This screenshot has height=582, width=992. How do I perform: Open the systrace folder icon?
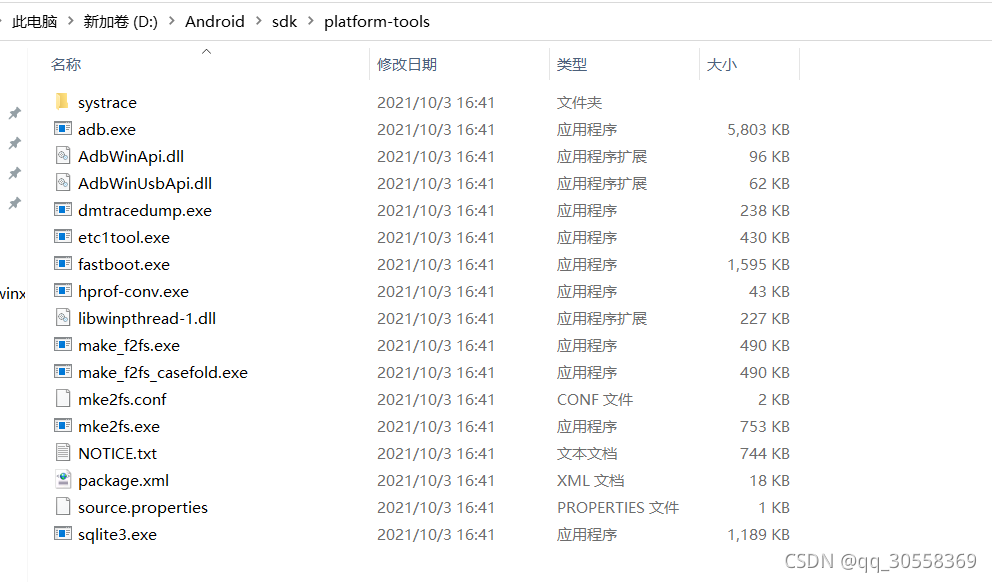[x=62, y=101]
